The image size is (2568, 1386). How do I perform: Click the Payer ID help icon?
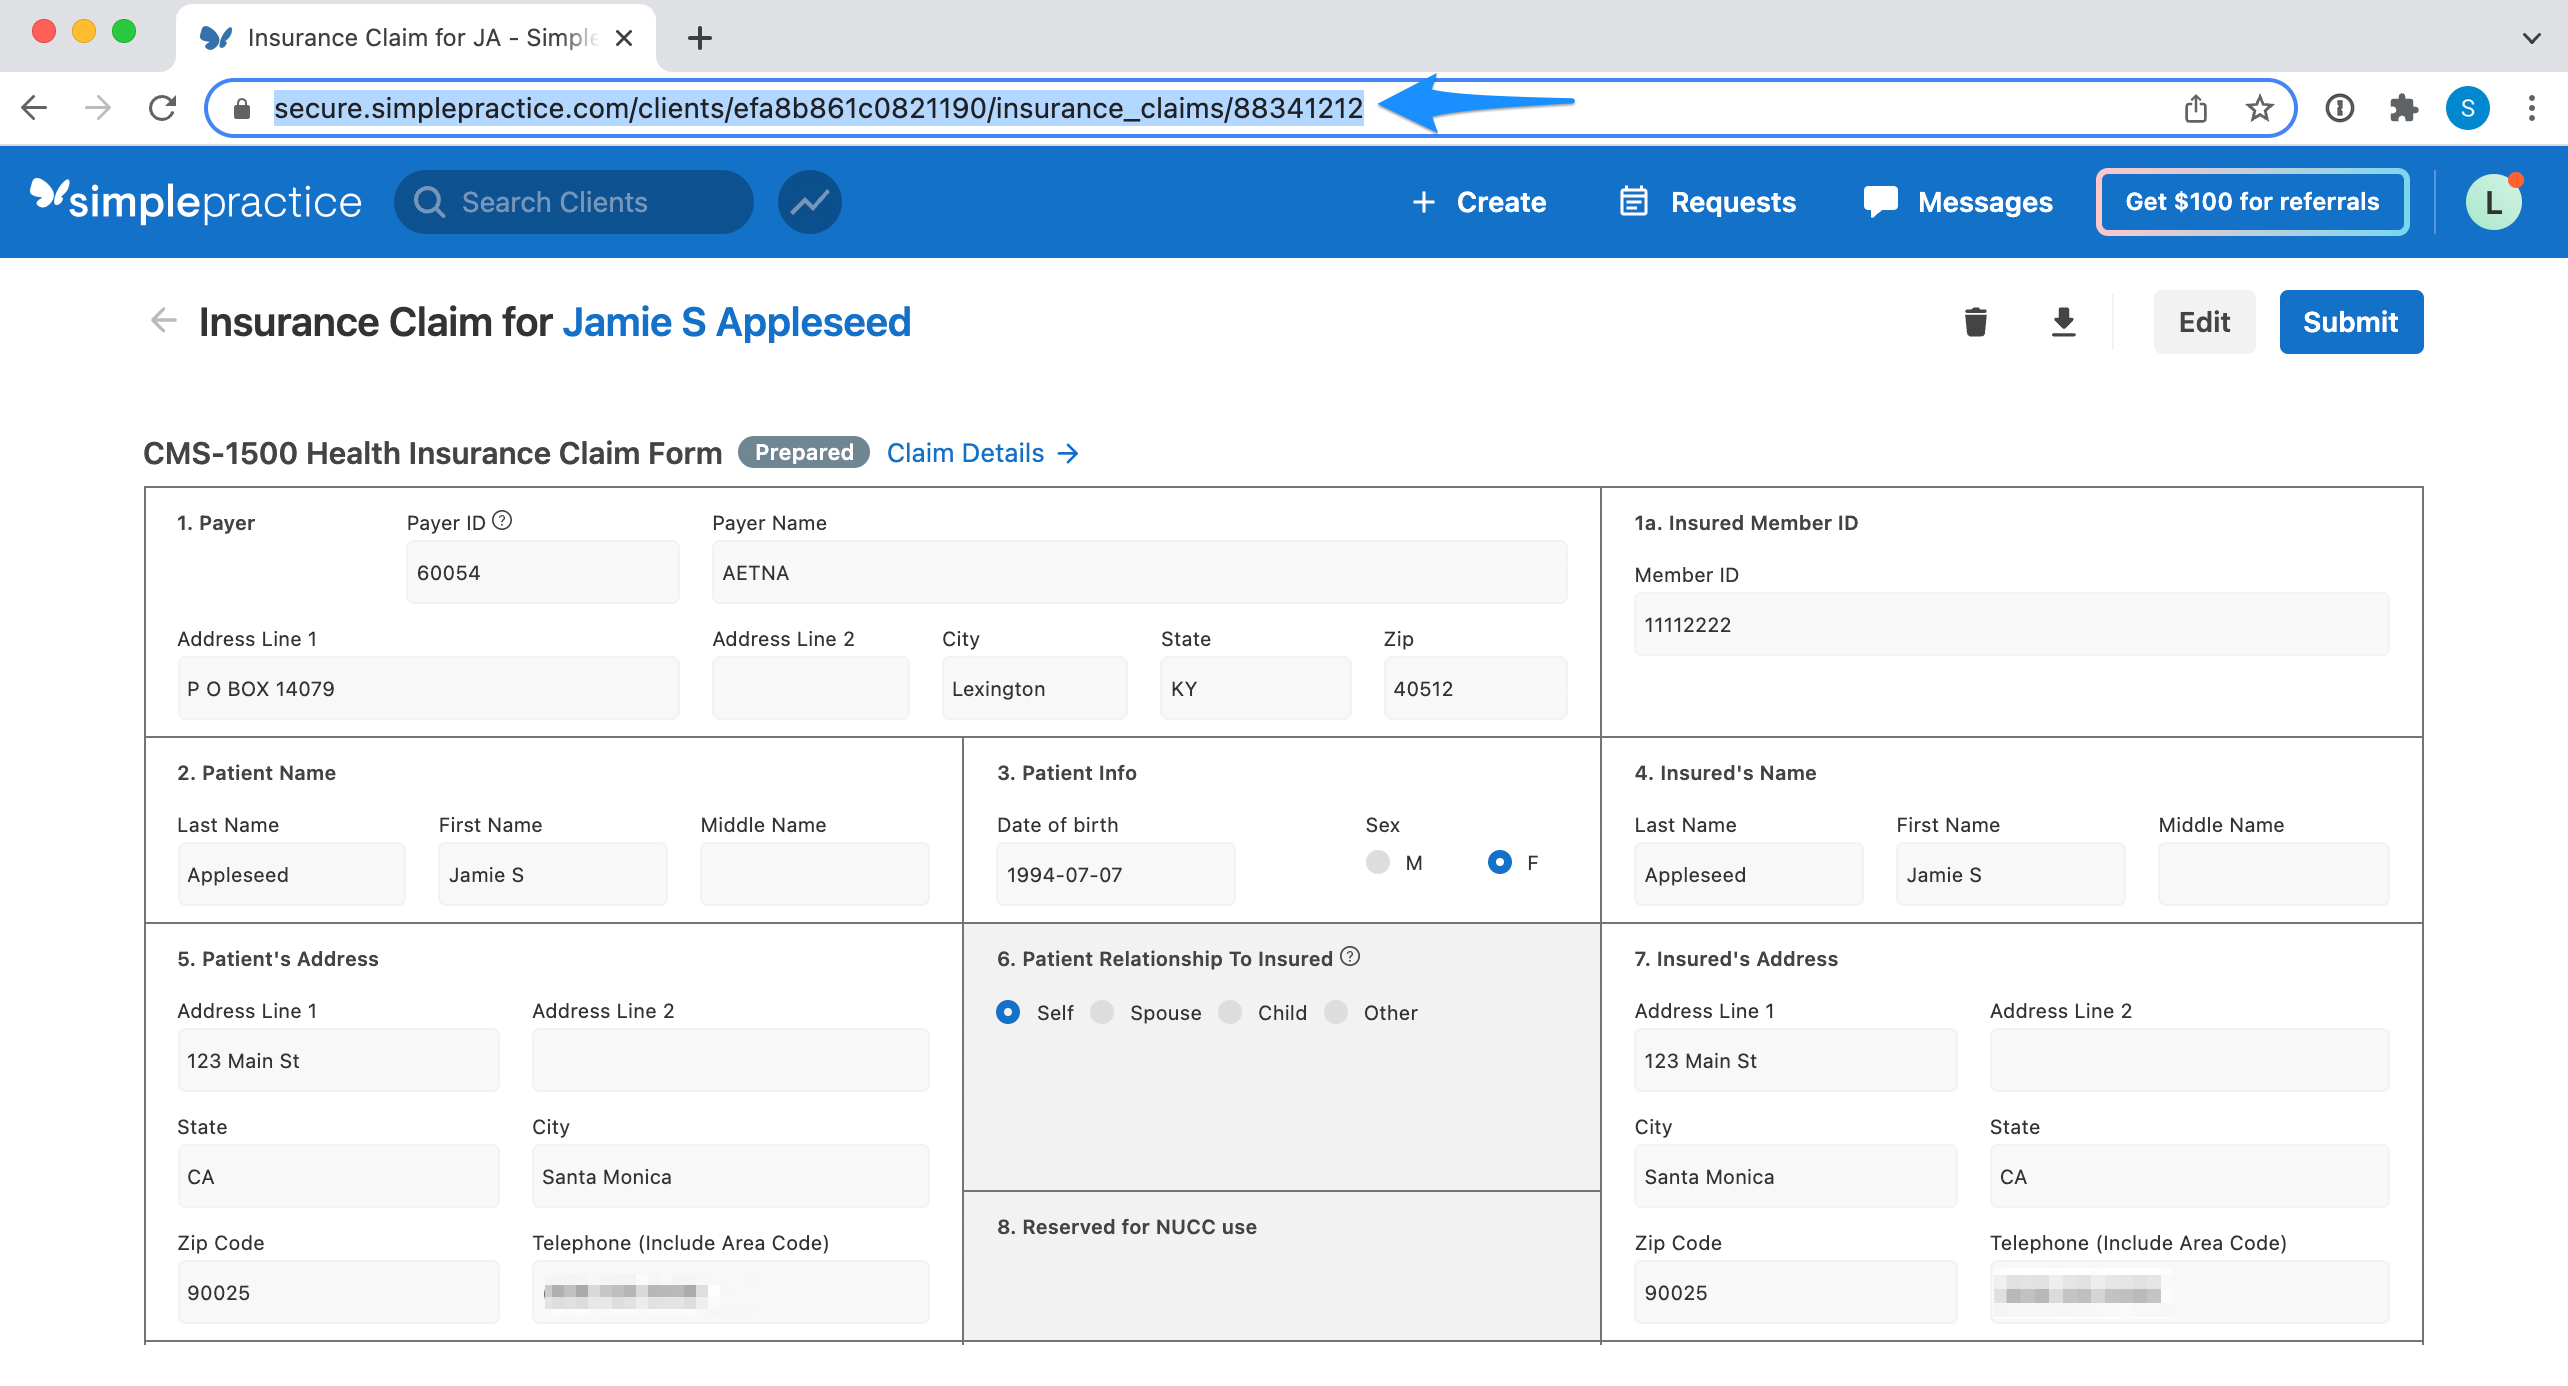point(502,520)
